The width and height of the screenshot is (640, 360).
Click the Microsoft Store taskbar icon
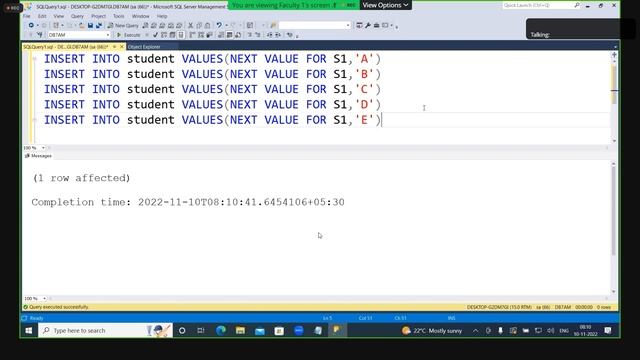click(x=279, y=330)
